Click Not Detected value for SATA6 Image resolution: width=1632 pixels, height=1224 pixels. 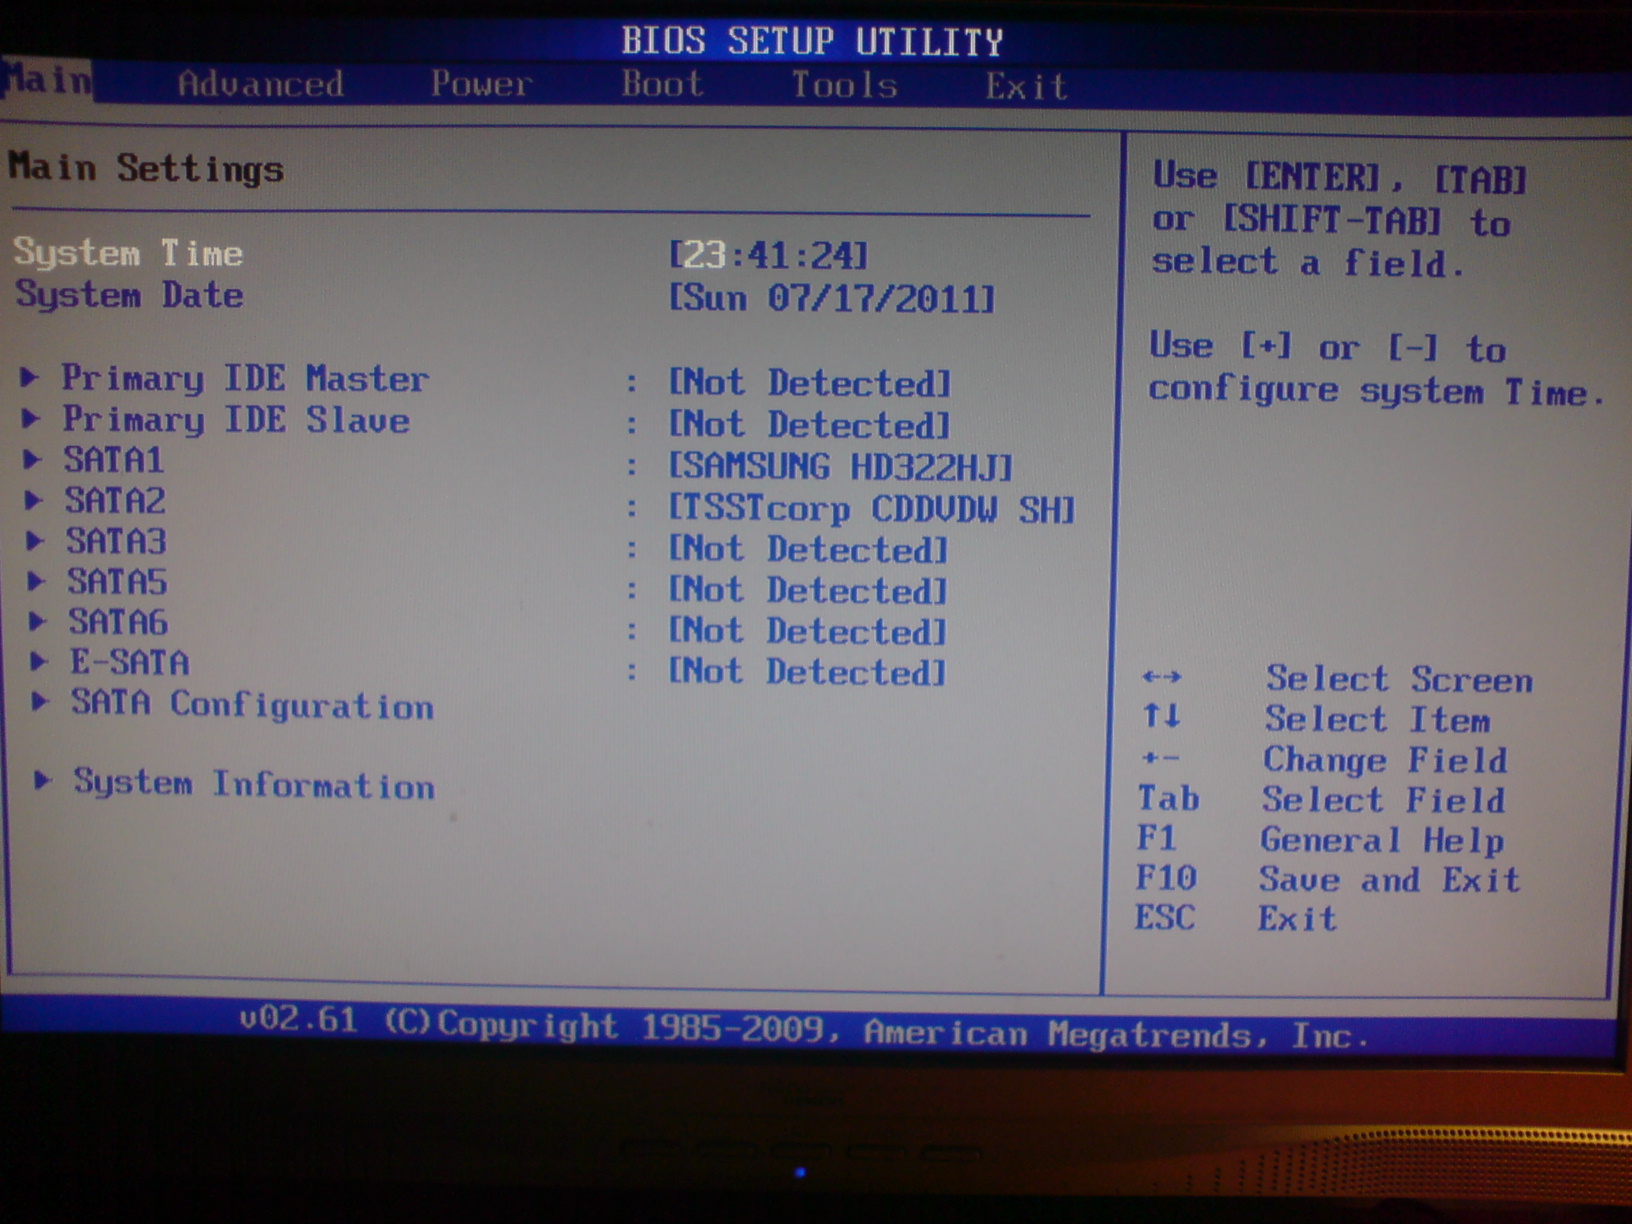tap(807, 631)
